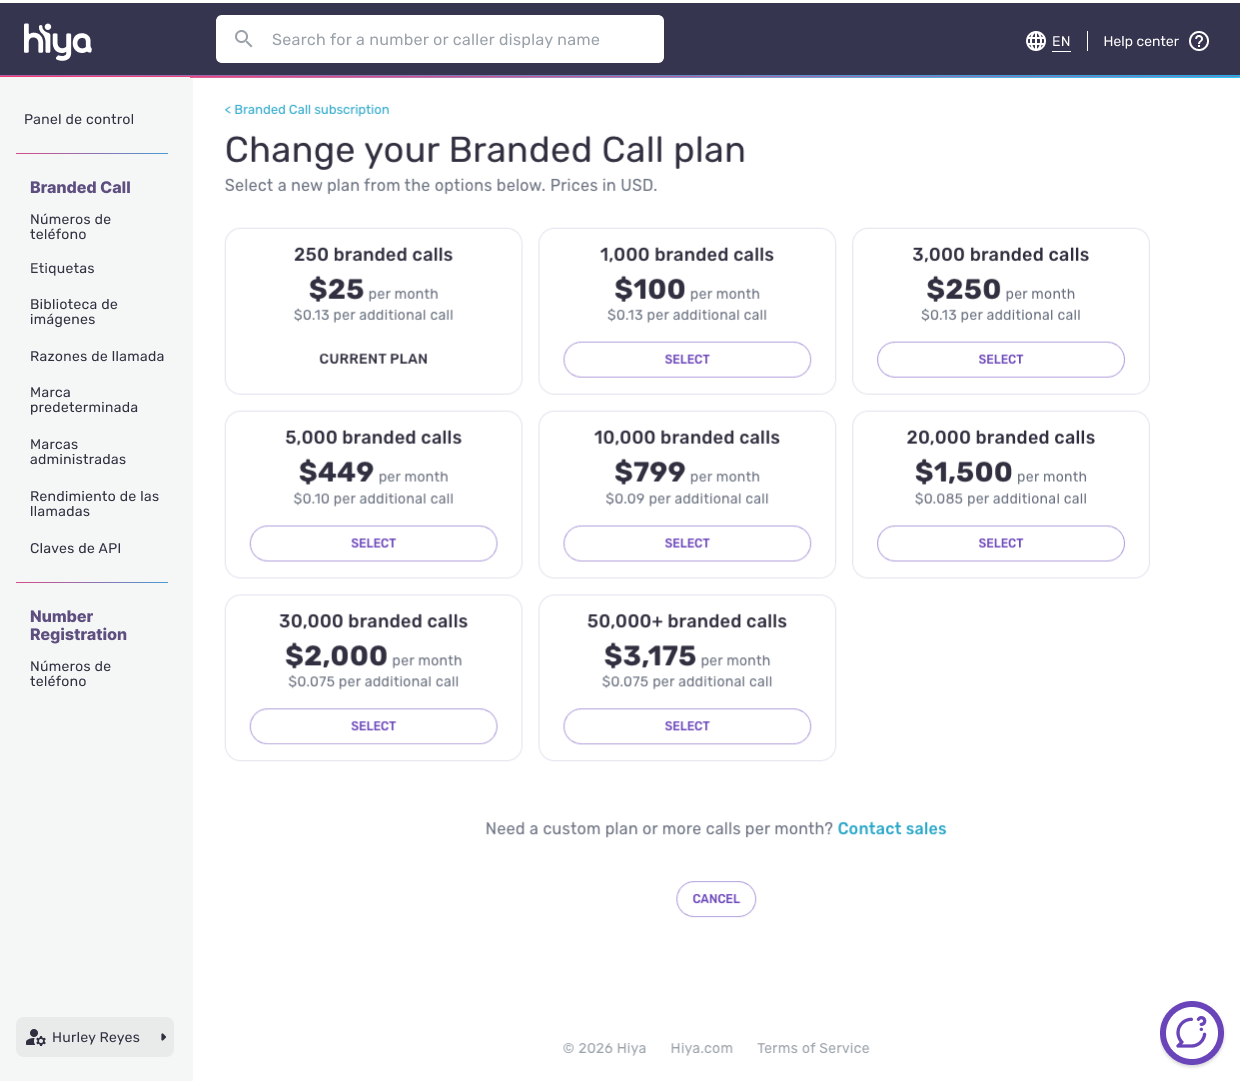The width and height of the screenshot is (1240, 1081).
Task: Open Claves de API page
Action: tap(75, 548)
